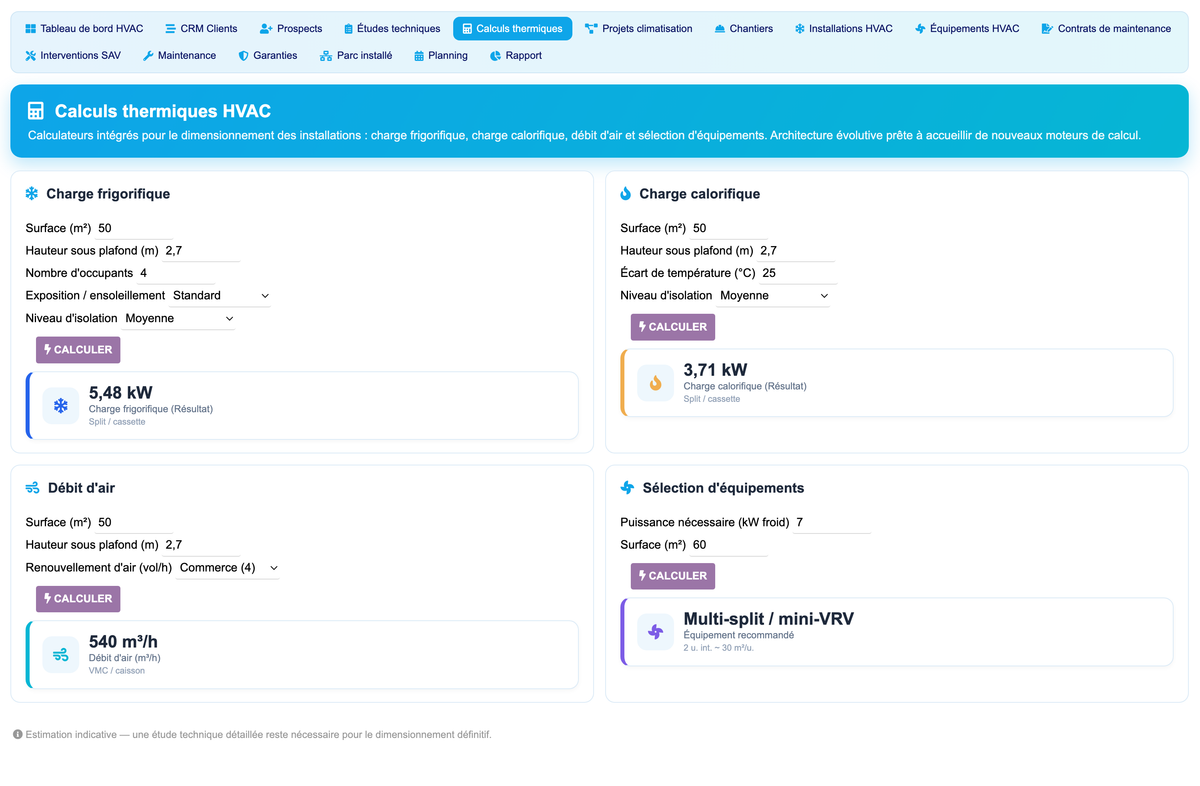Click the wind icon beside Débit d'air heading

click(x=33, y=488)
